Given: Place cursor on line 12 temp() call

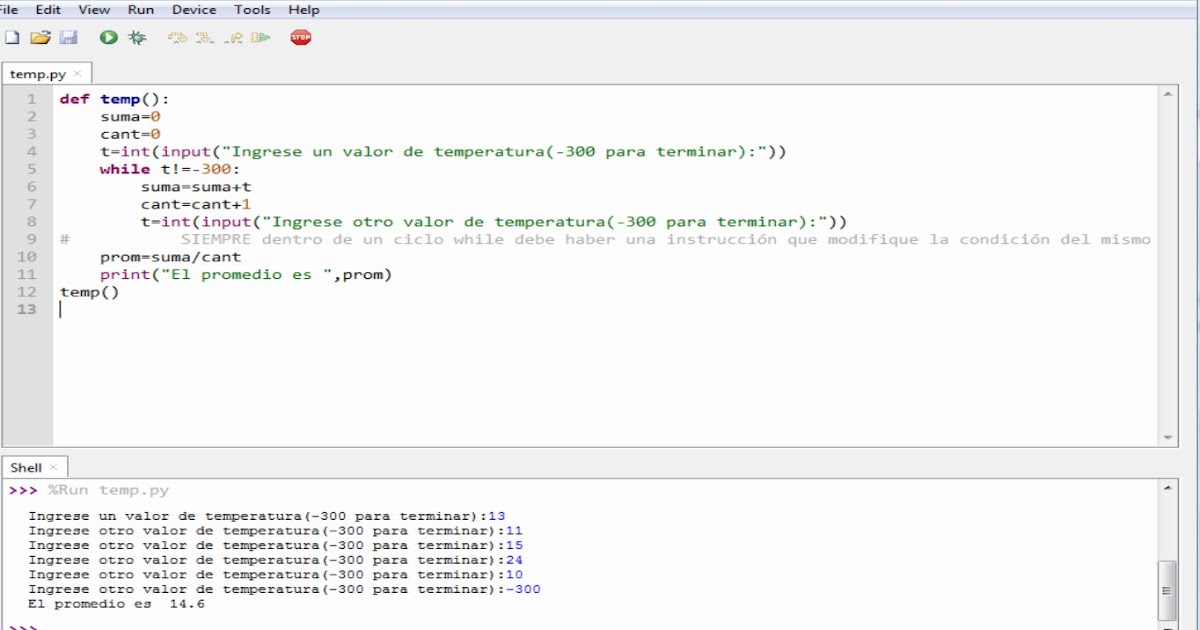Looking at the screenshot, I should (90, 291).
